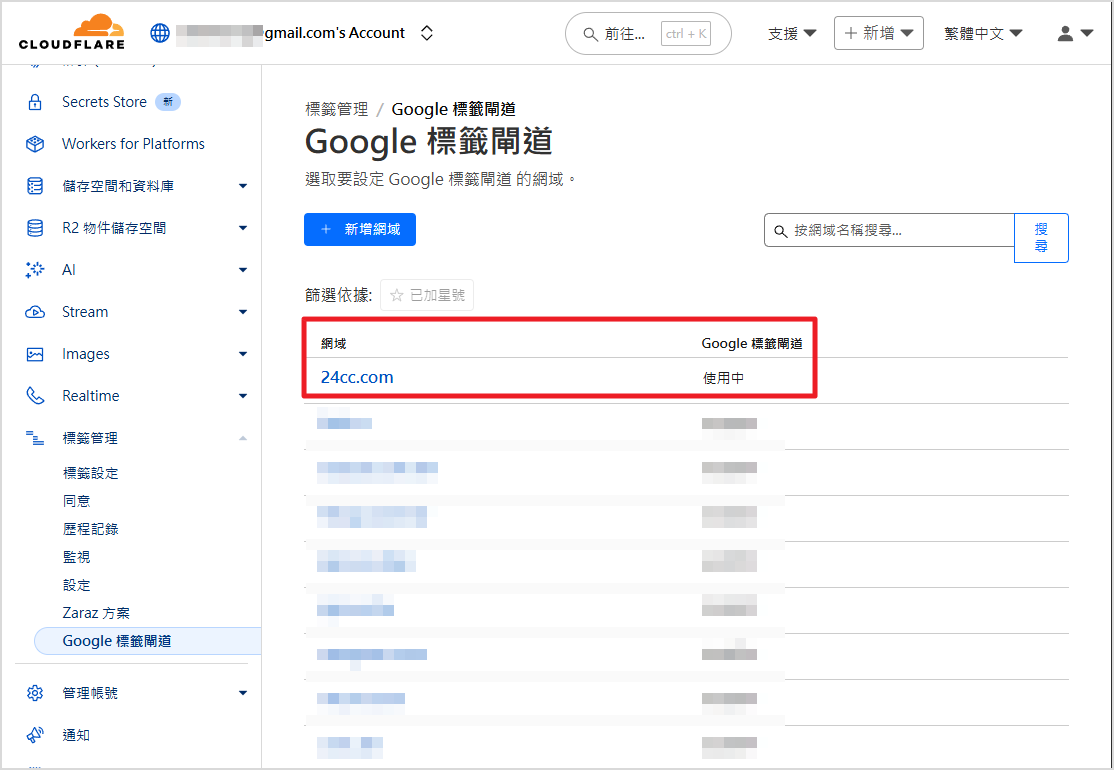Click the Workers for Platforms cube icon

click(x=35, y=144)
